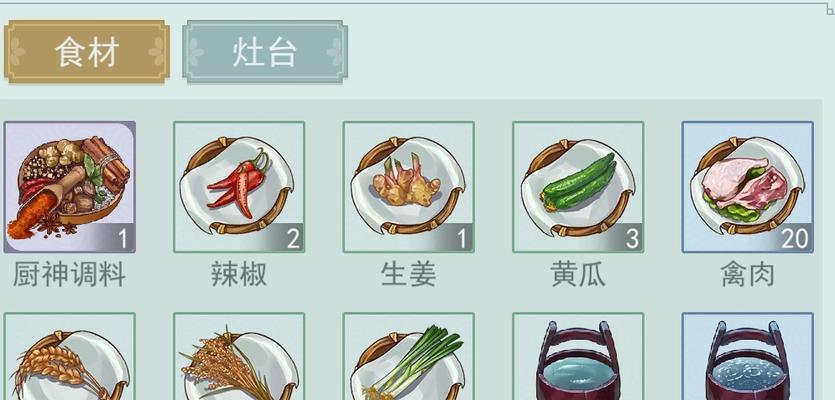Pick the 辣椒 red chili ingredient
Screen dimensions: 835x400
(x=239, y=187)
